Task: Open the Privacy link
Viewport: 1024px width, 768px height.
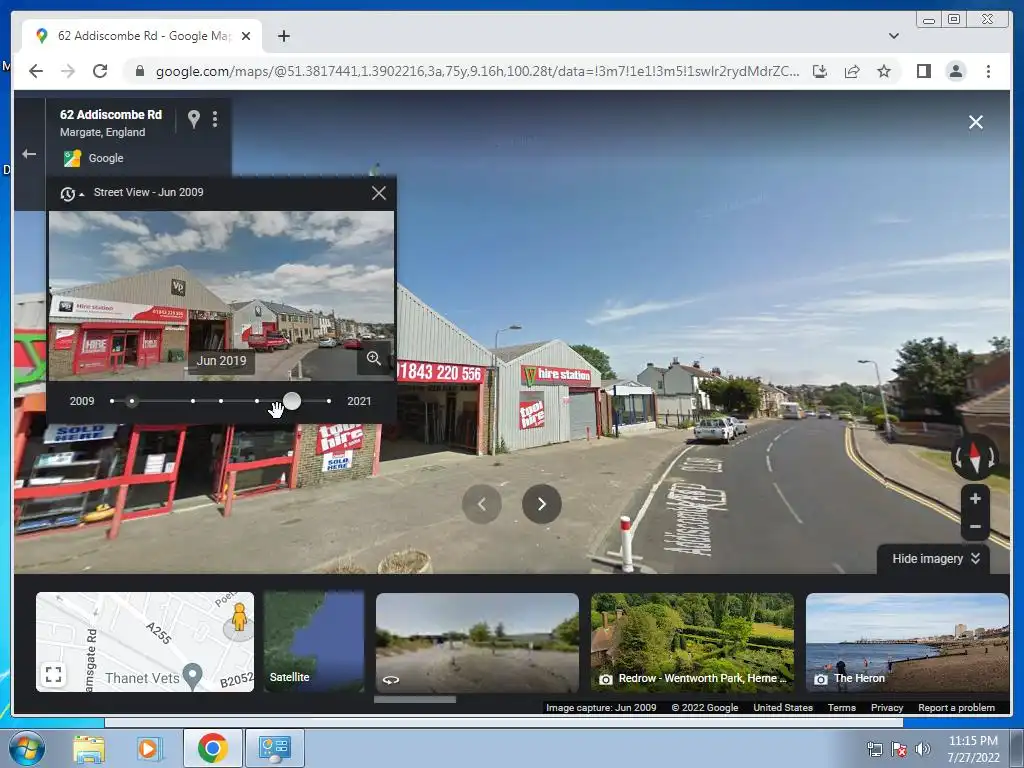Action: pyautogui.click(x=887, y=708)
